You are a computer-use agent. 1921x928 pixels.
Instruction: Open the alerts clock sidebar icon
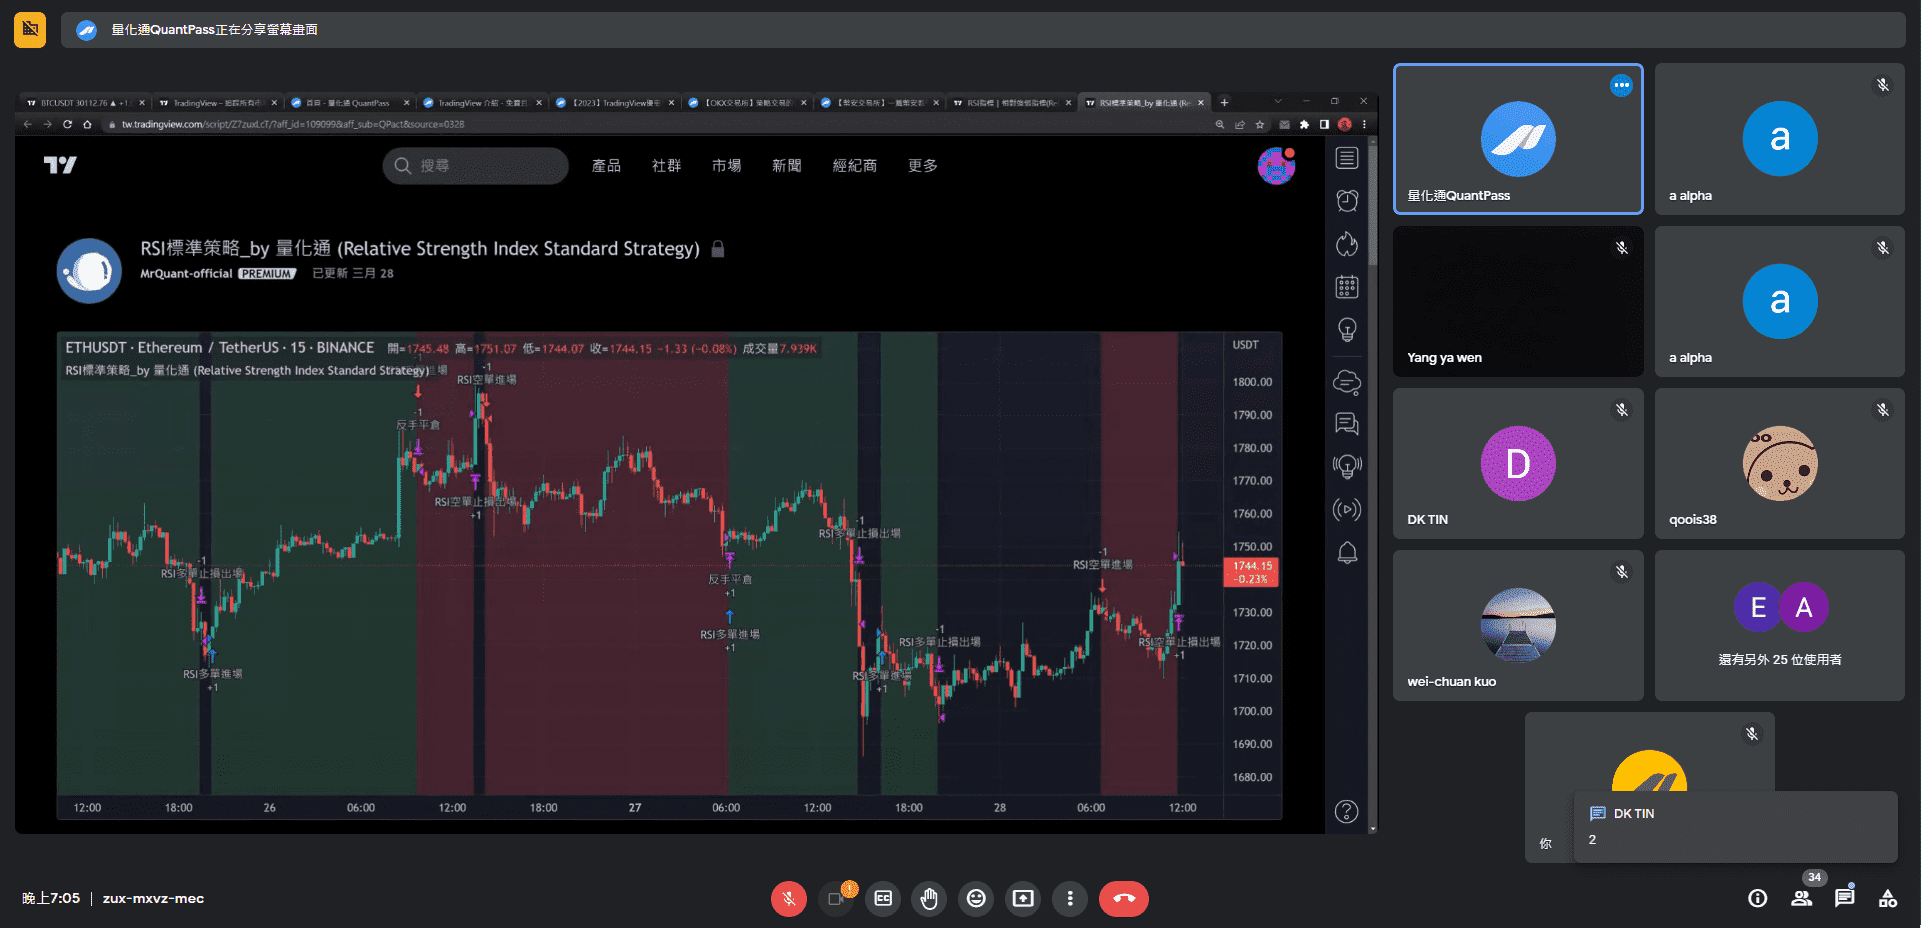pos(1347,201)
